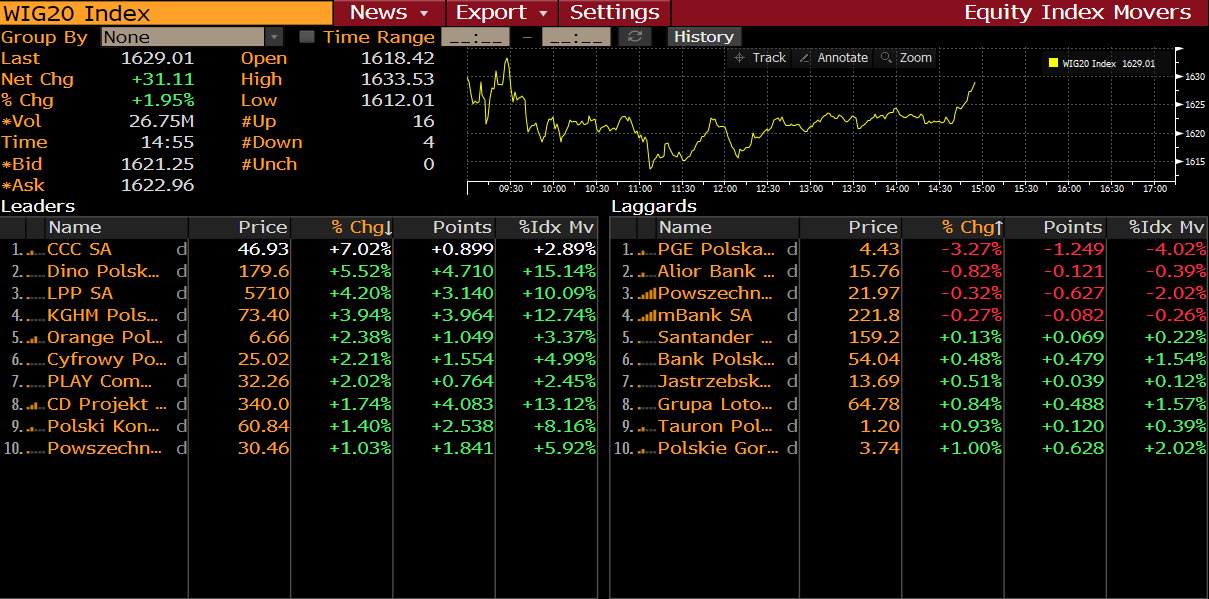Open the Group By dropdown
This screenshot has height=599, width=1209.
point(273,37)
